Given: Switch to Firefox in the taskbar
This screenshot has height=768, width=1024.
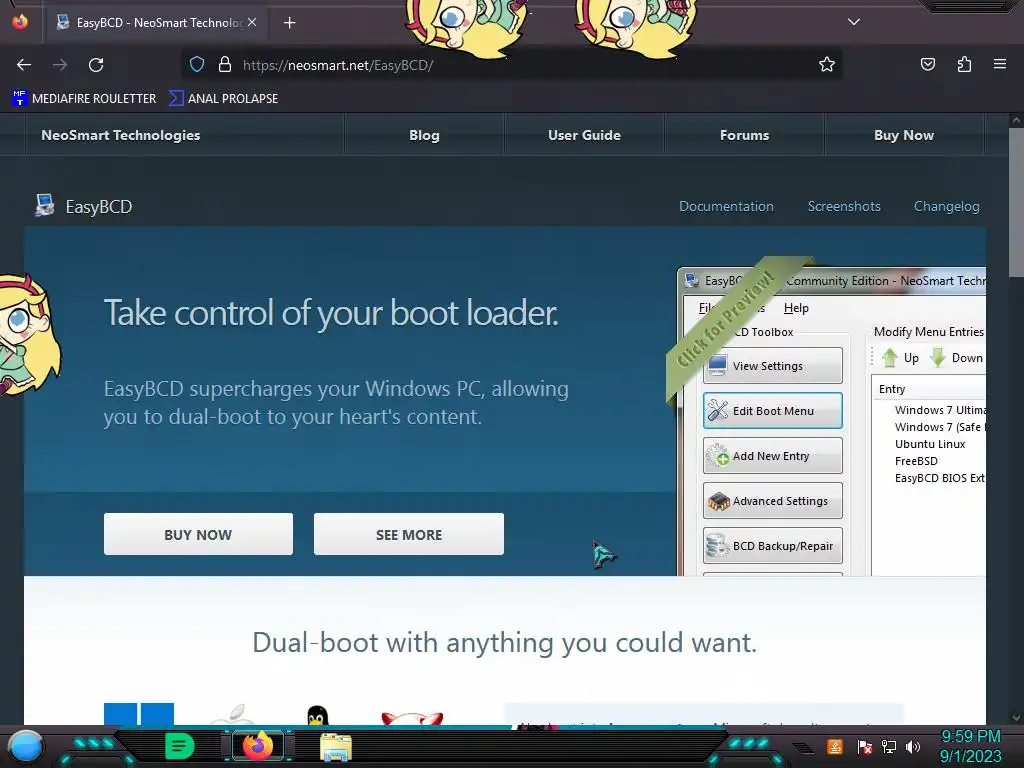Looking at the screenshot, I should pyautogui.click(x=257, y=746).
